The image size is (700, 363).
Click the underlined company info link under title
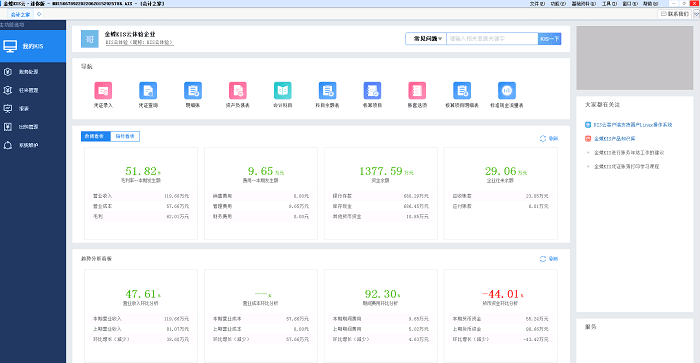tap(139, 42)
